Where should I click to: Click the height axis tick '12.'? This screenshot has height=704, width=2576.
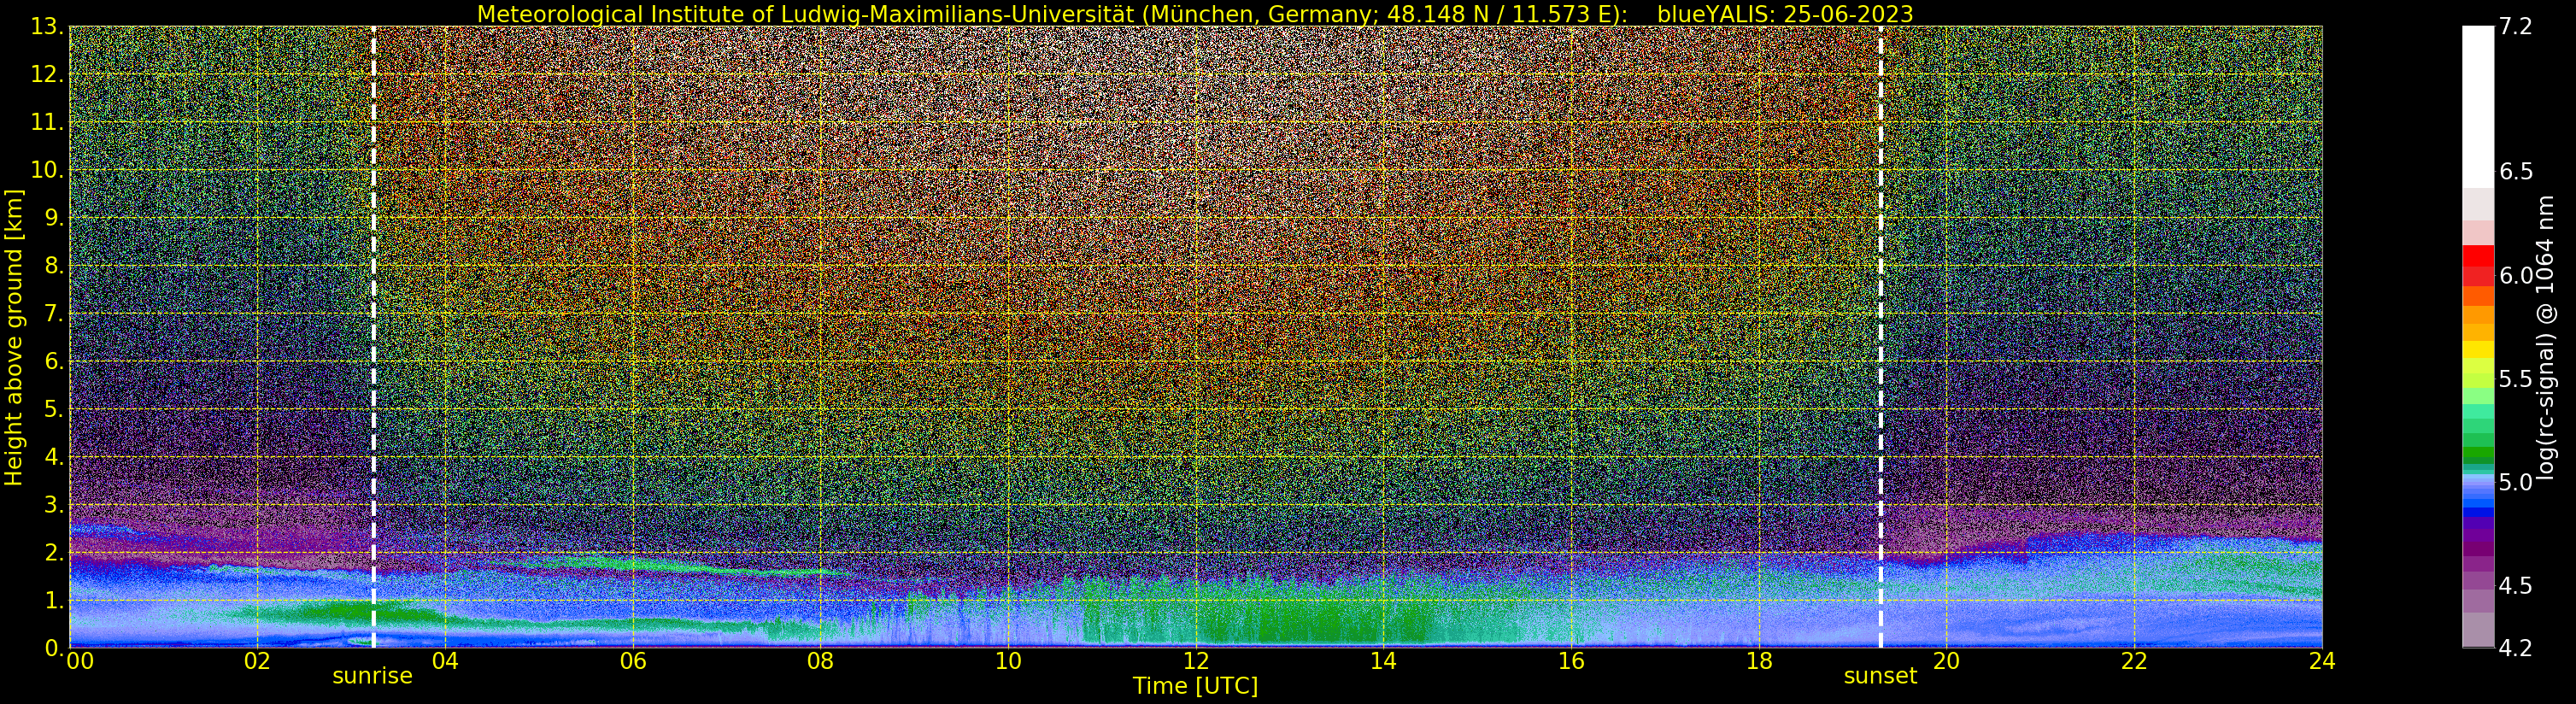(x=47, y=75)
